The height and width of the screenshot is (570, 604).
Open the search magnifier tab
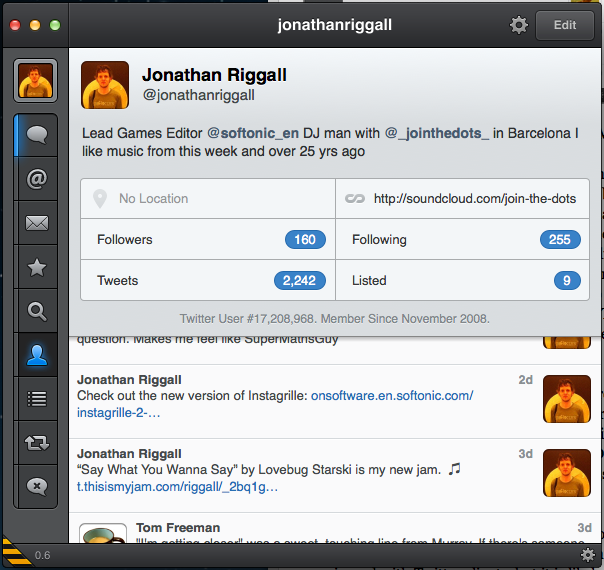(x=36, y=311)
